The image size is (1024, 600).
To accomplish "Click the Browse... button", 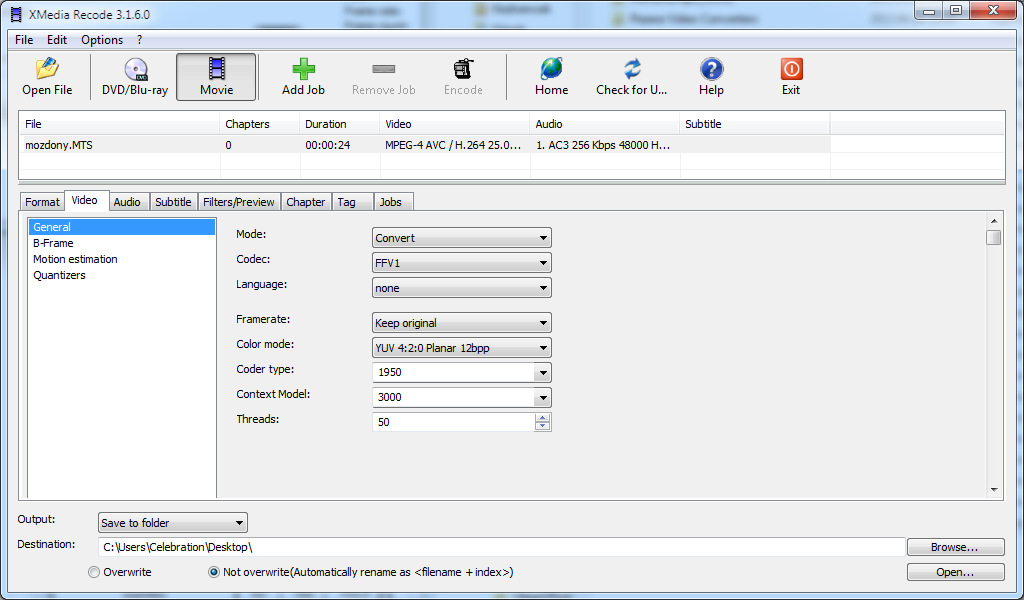I will pos(955,547).
